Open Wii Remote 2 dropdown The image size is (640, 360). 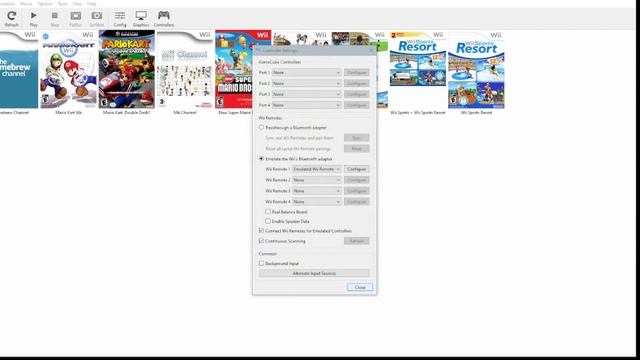coord(316,180)
